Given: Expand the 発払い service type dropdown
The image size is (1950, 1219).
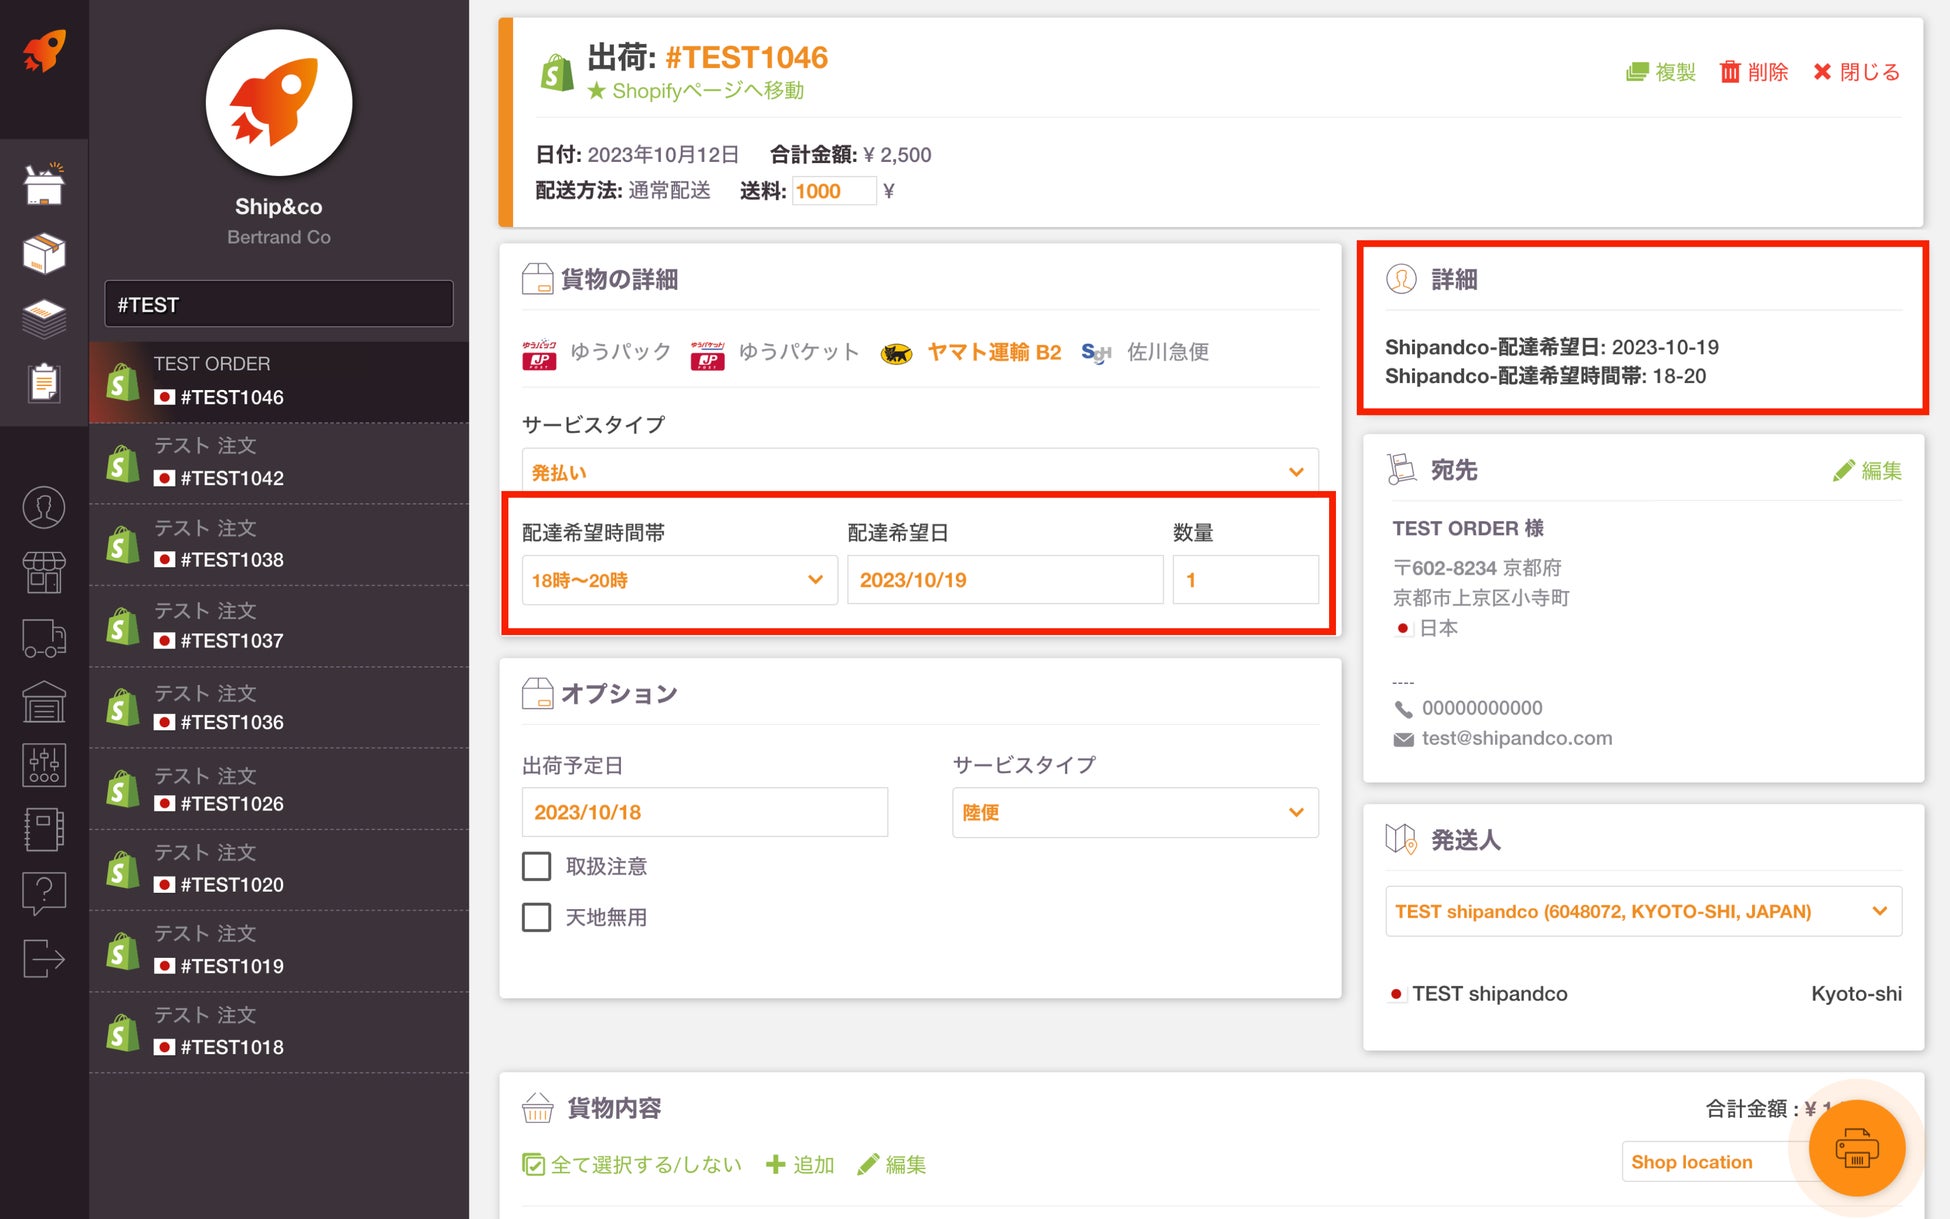Looking at the screenshot, I should (x=919, y=472).
